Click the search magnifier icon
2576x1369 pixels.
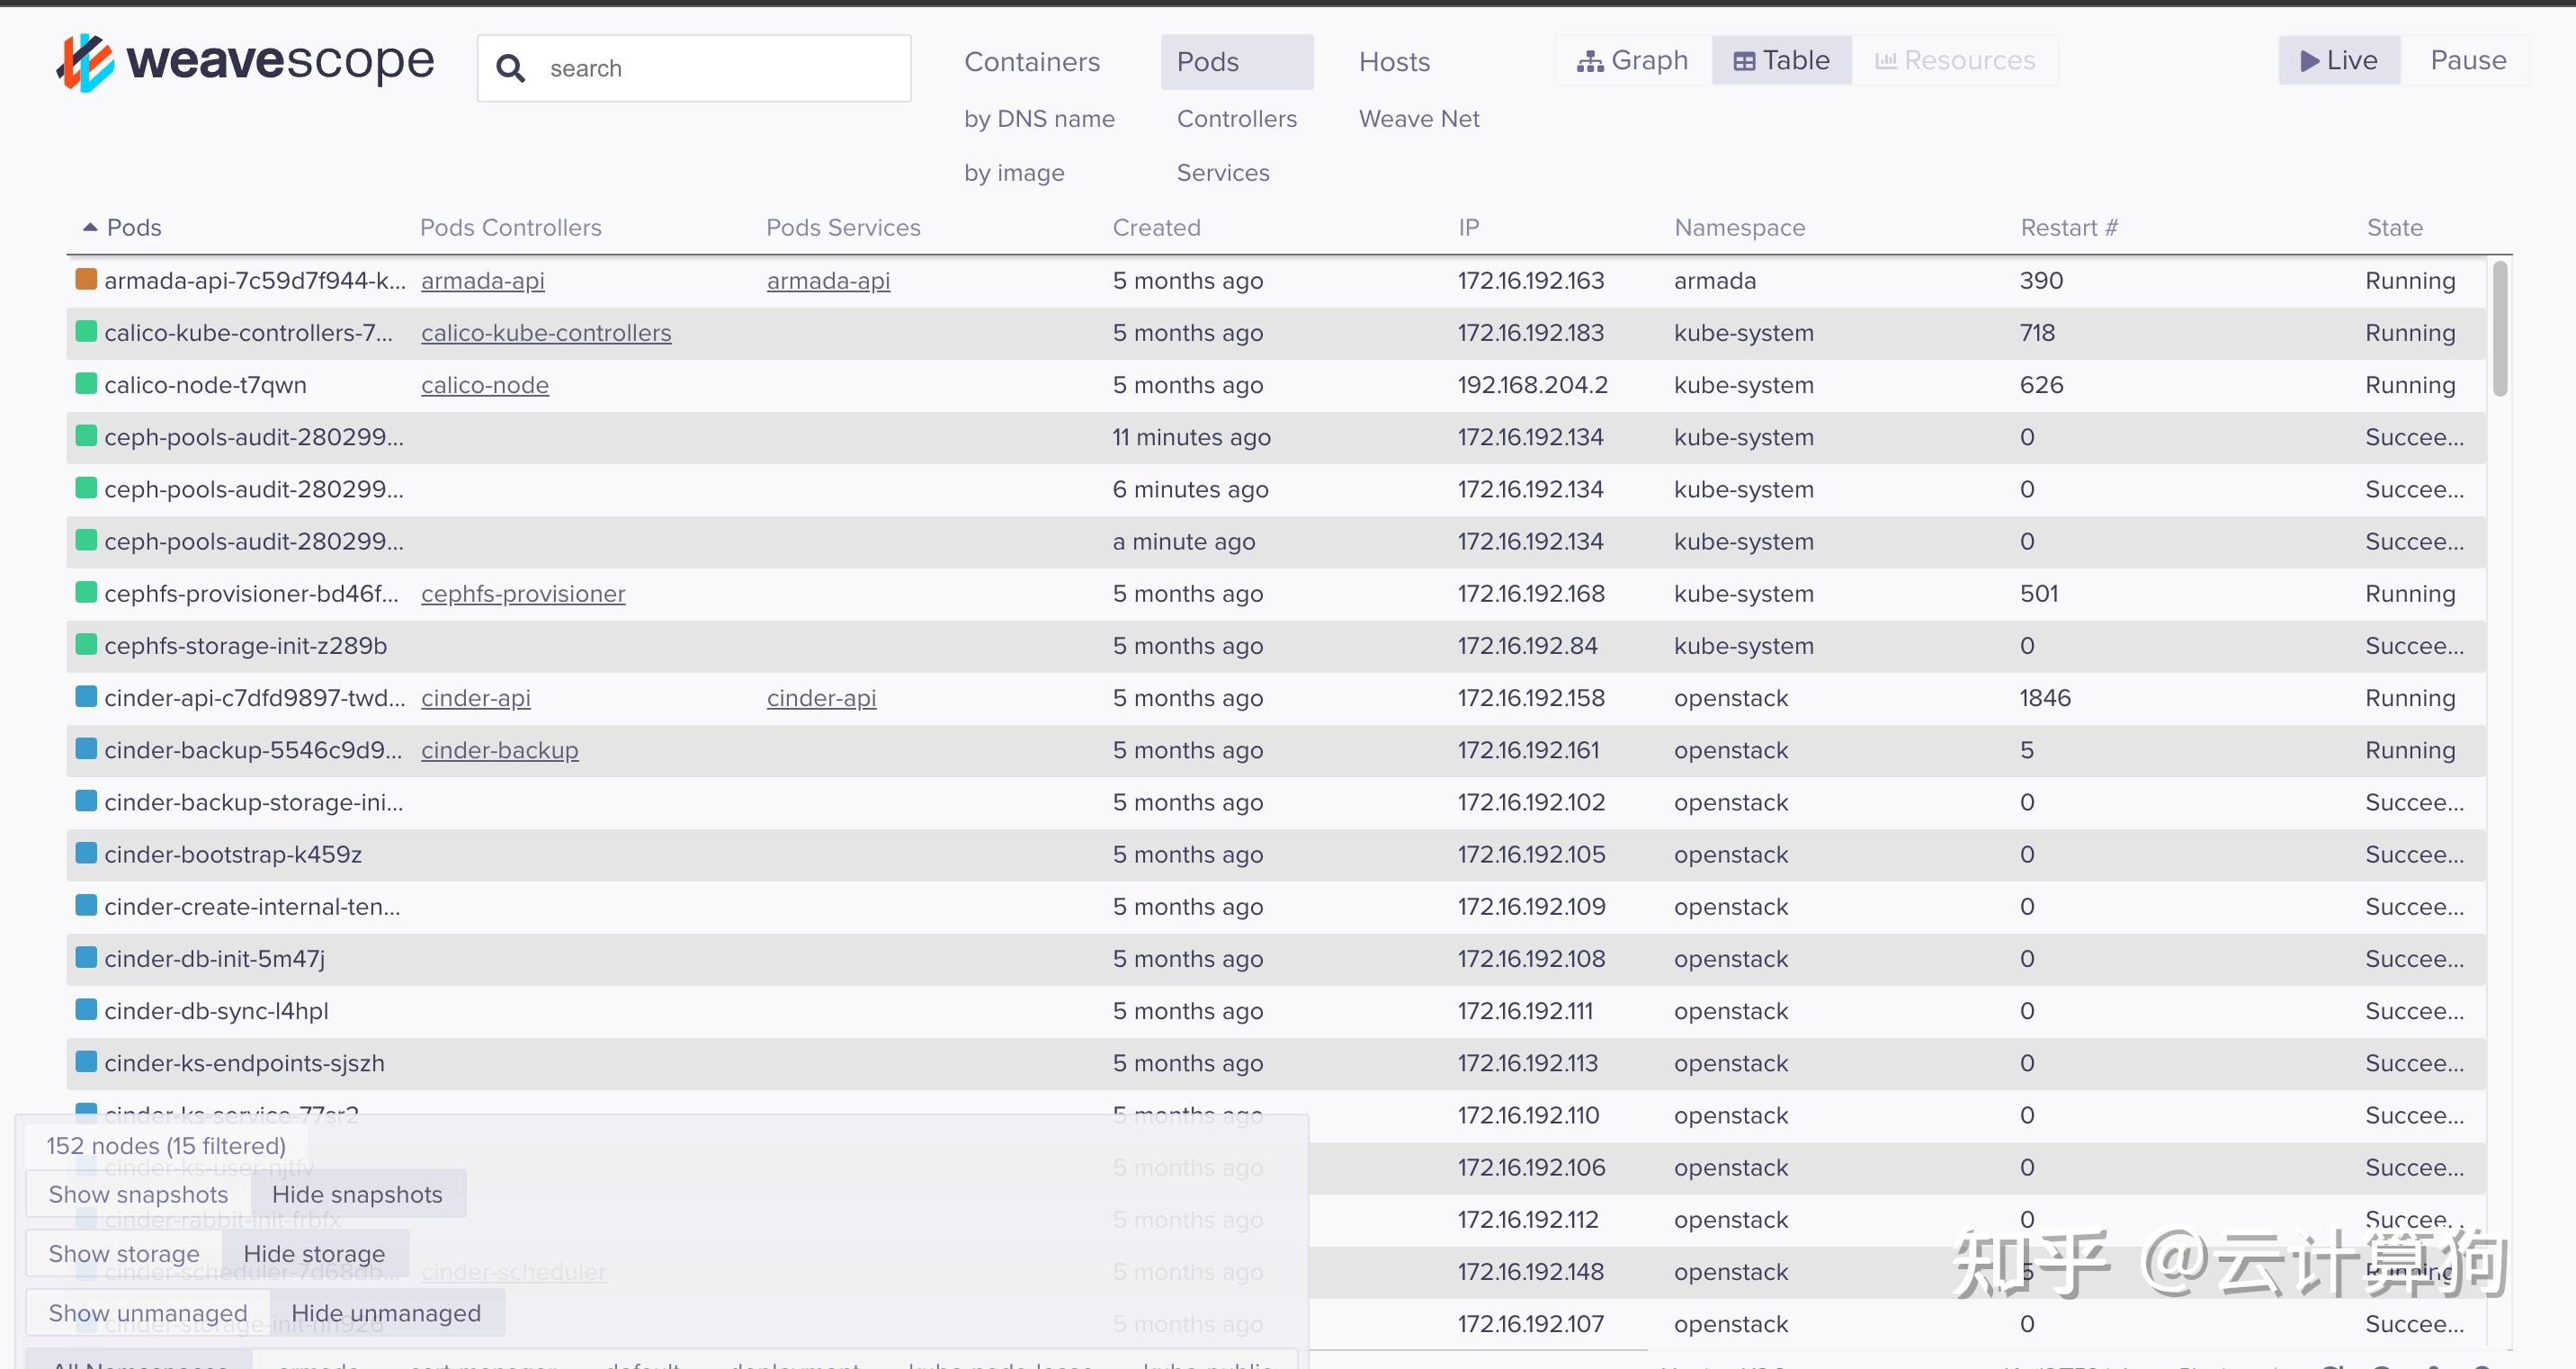[x=510, y=68]
